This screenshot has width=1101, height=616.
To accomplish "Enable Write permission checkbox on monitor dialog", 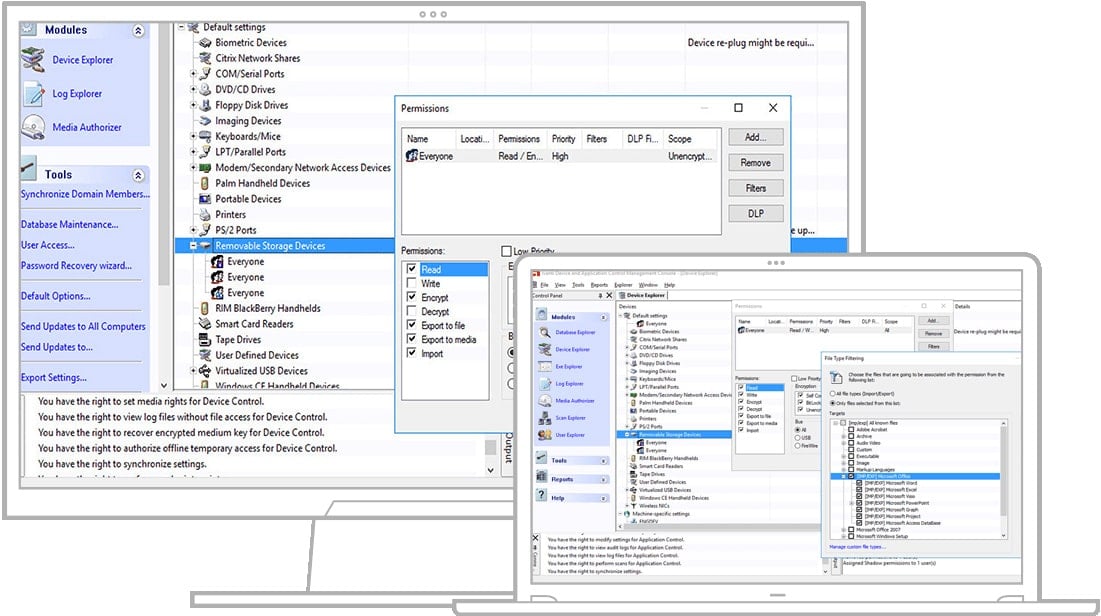I will (411, 283).
